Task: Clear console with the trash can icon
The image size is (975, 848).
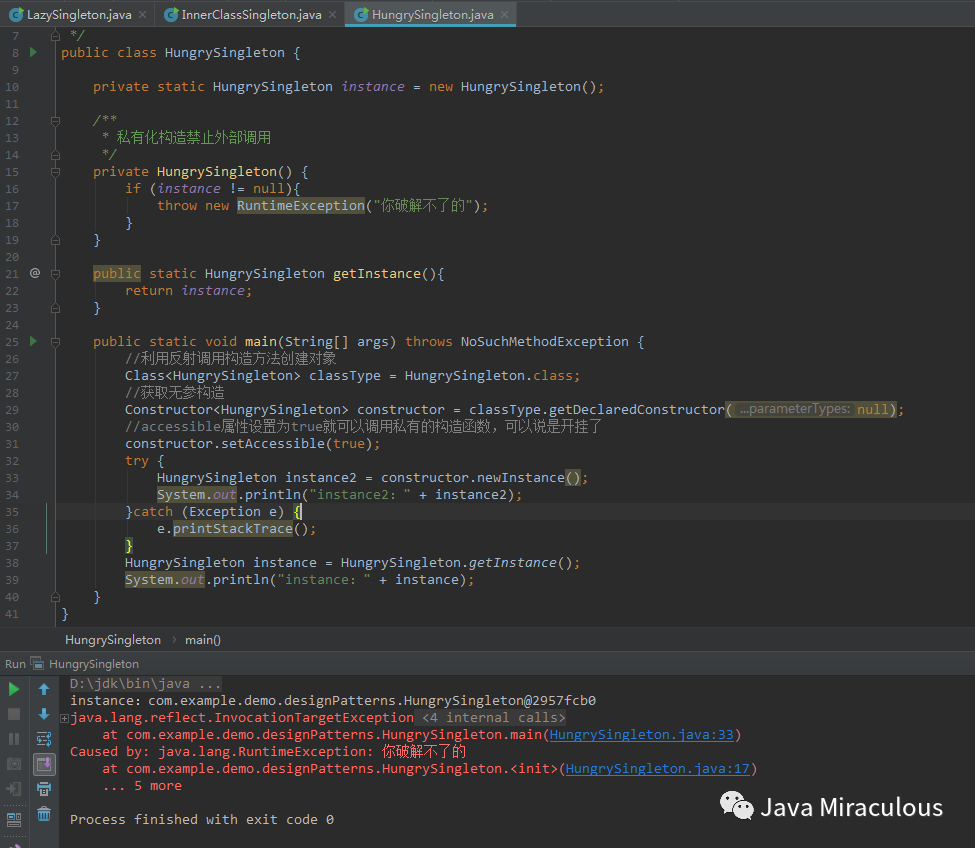Action: click(44, 814)
